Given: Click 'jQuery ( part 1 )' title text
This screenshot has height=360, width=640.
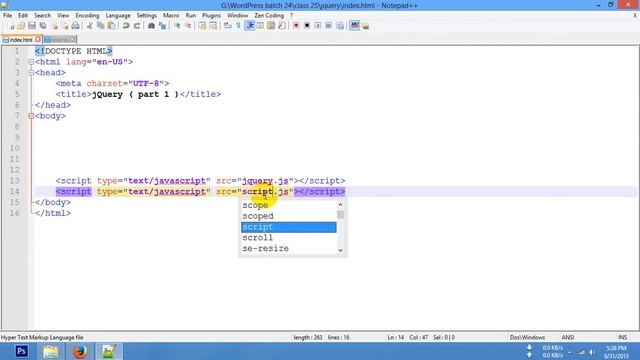Looking at the screenshot, I should [x=136, y=94].
